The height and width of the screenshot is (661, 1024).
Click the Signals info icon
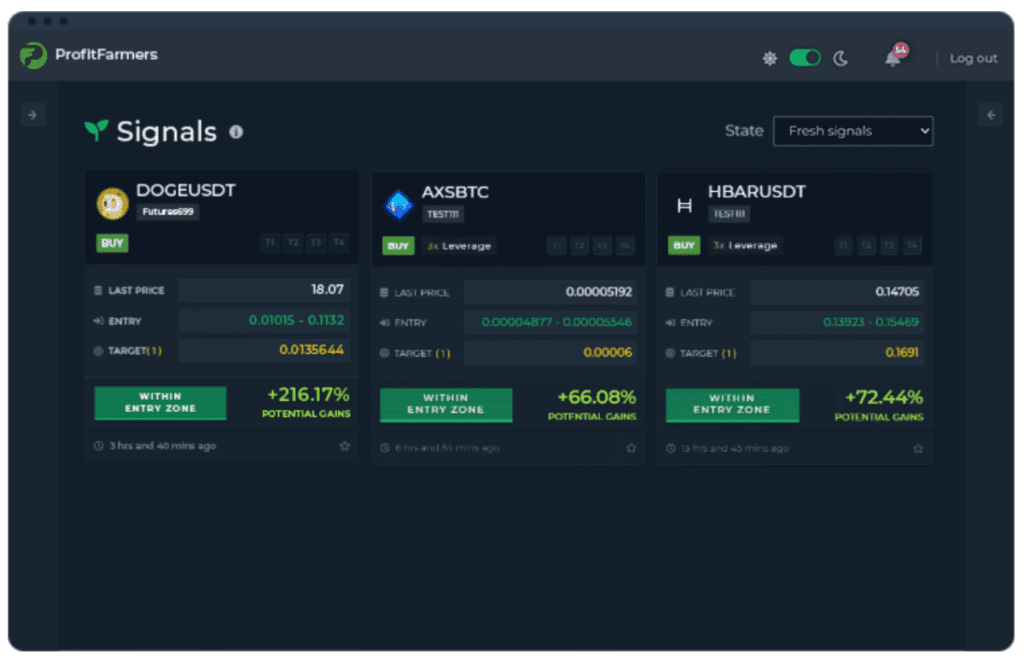236,132
